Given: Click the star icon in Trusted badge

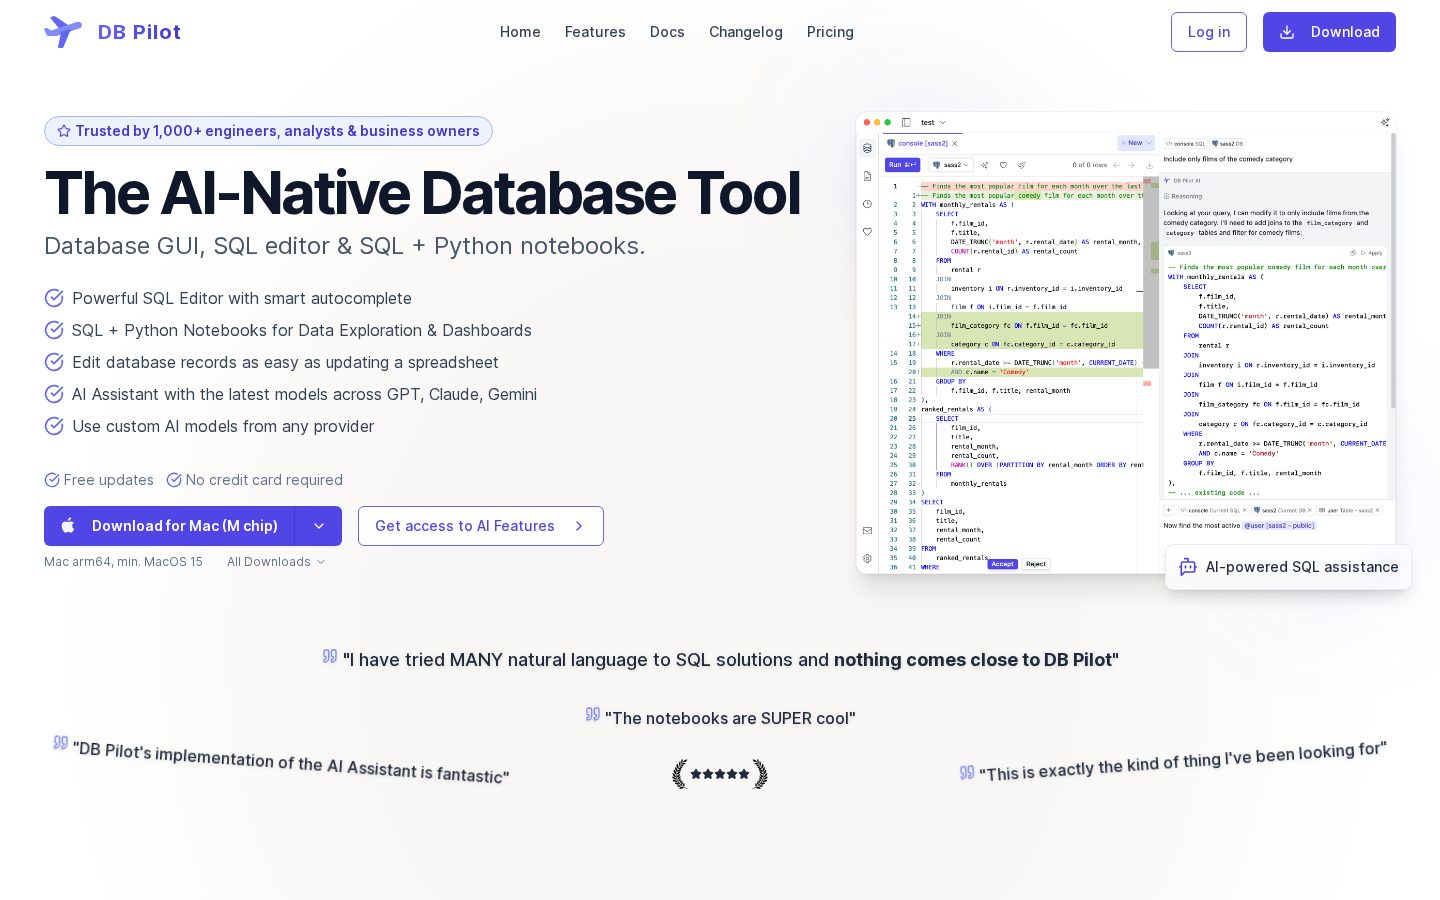Looking at the screenshot, I should [64, 131].
